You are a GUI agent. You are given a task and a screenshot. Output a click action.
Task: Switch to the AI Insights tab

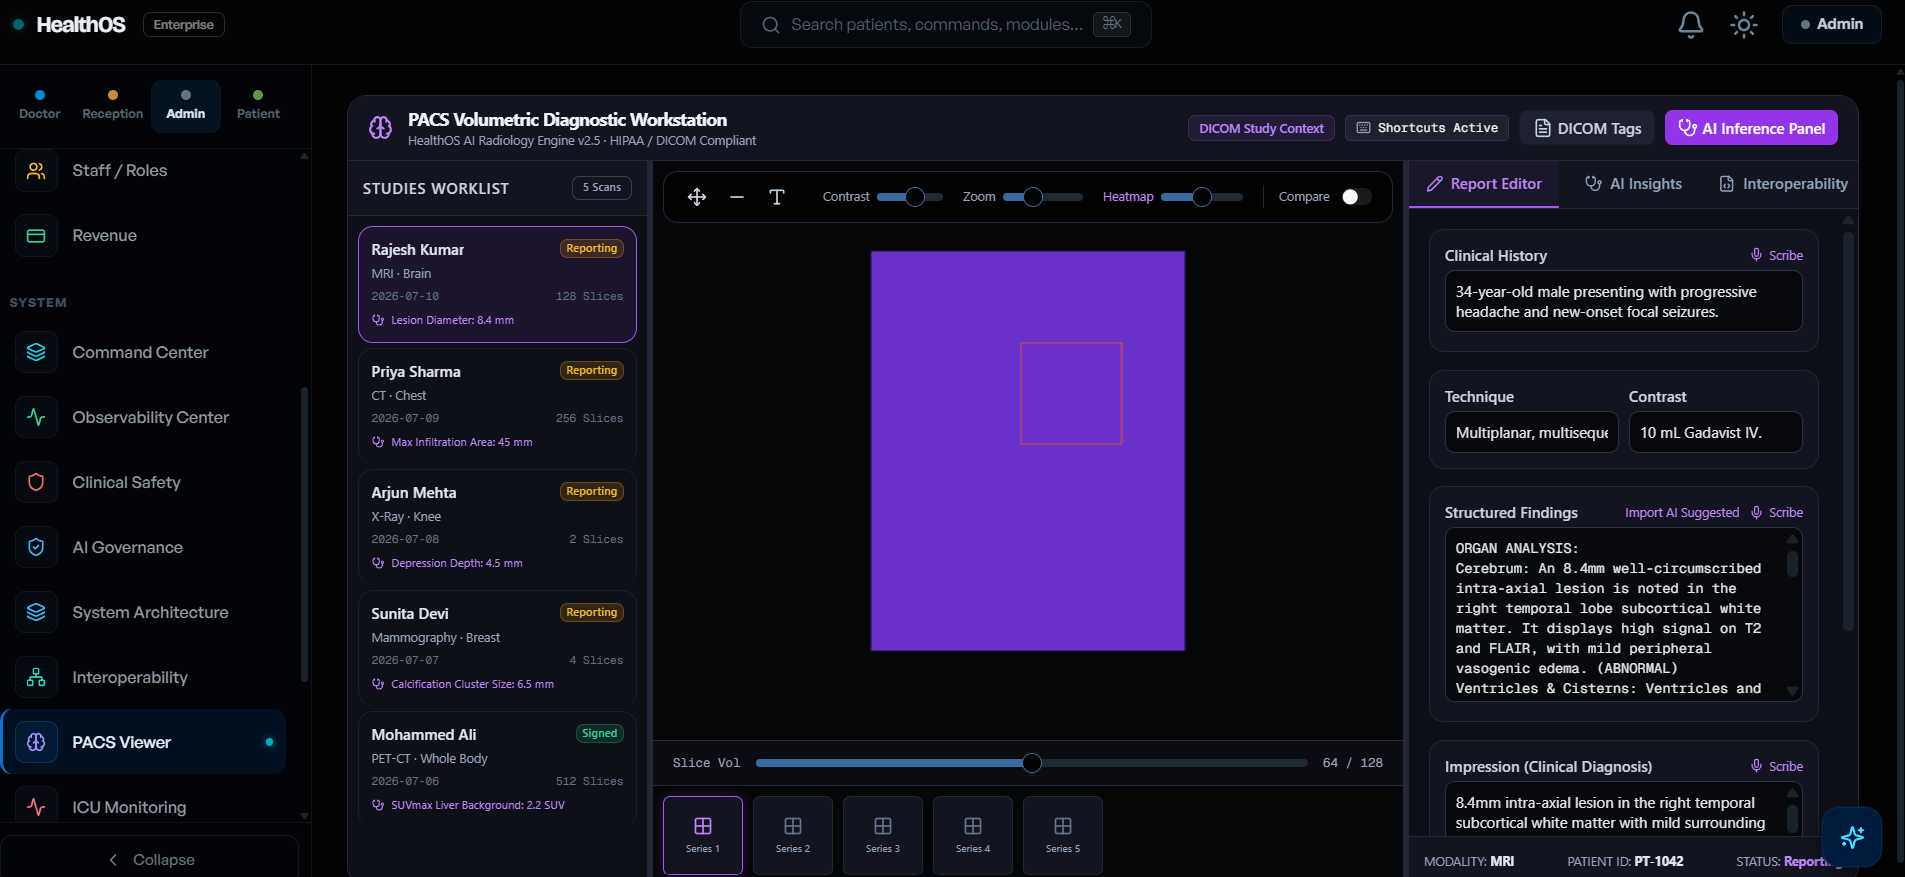[1634, 184]
